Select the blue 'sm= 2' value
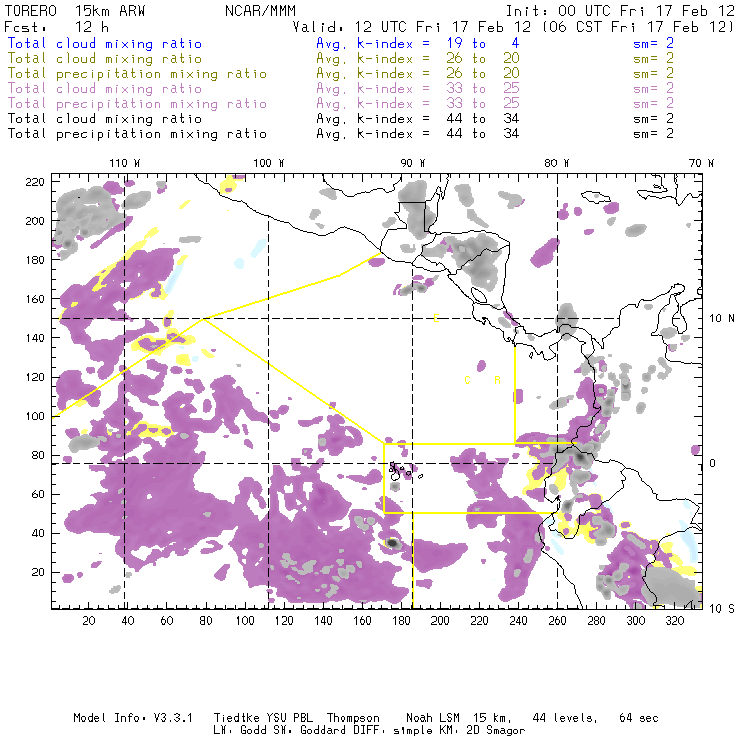Screen dimensions: 740x740 coord(653,44)
